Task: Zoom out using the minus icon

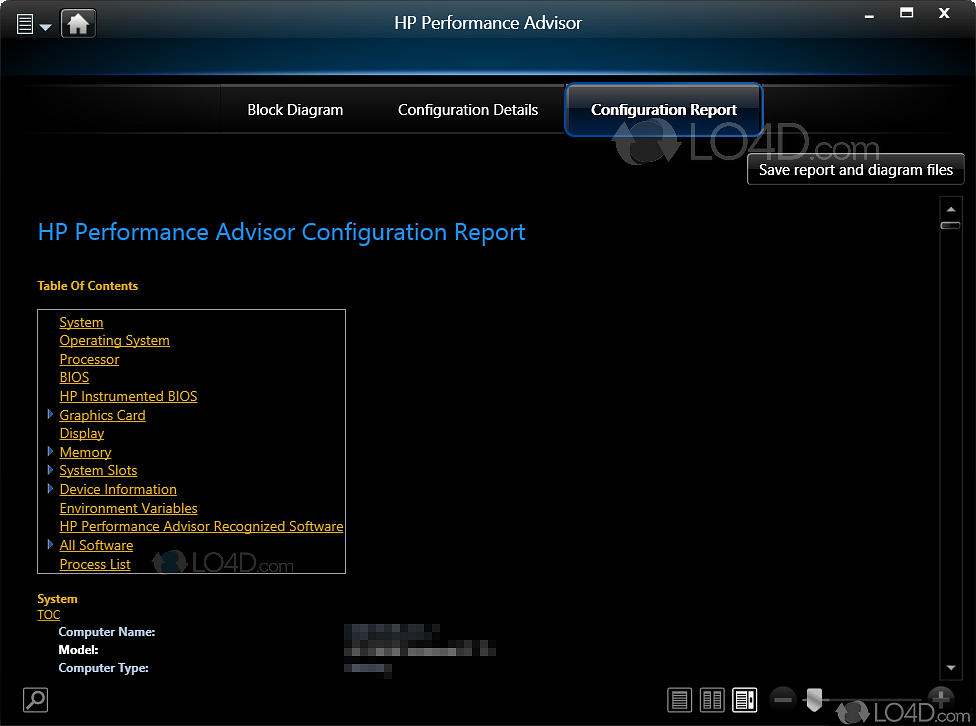Action: click(x=783, y=700)
